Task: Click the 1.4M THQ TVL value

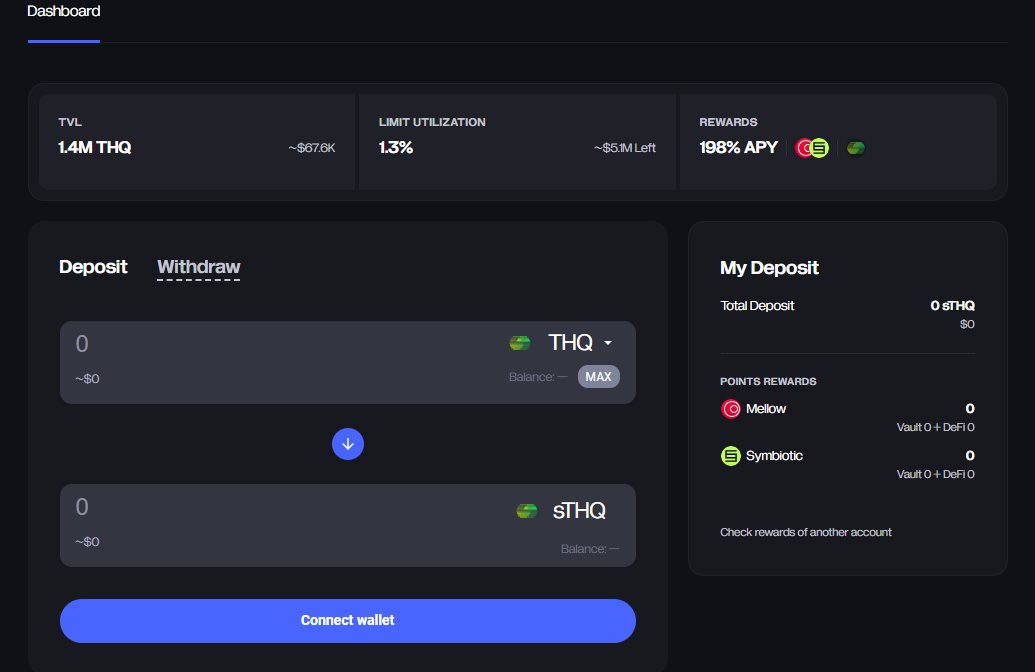Action: (x=94, y=147)
